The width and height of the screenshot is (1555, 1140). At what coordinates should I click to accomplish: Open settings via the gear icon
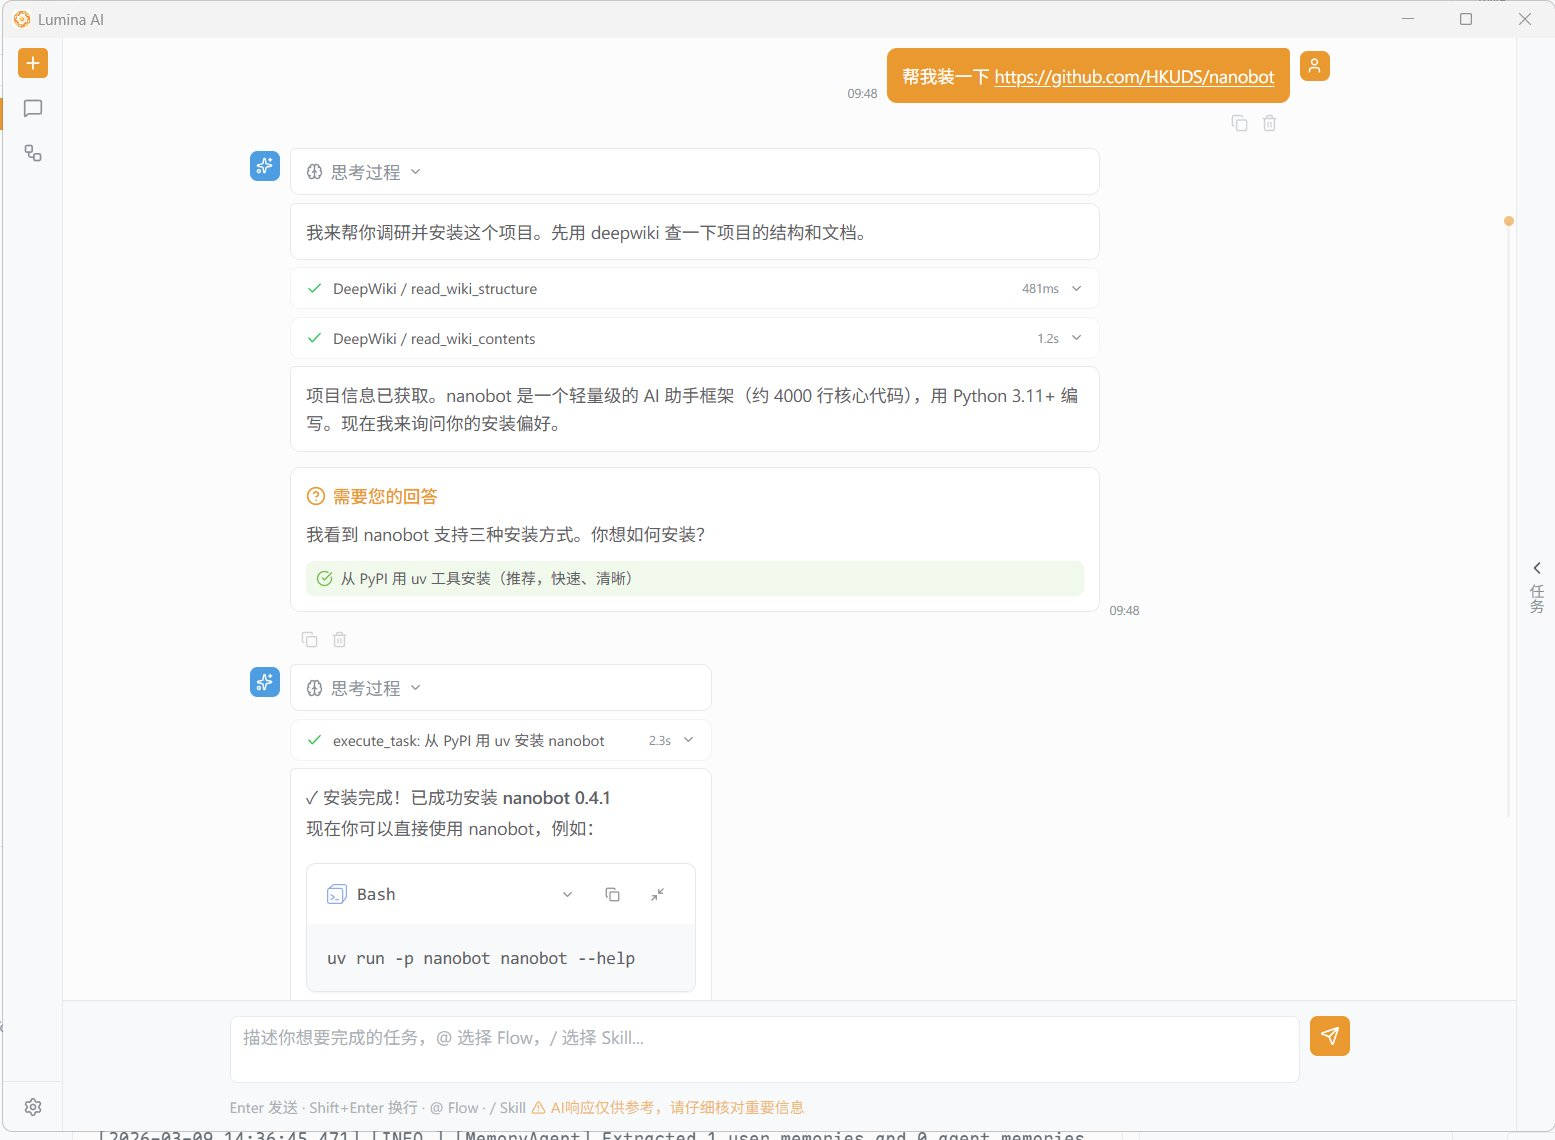(x=33, y=1107)
